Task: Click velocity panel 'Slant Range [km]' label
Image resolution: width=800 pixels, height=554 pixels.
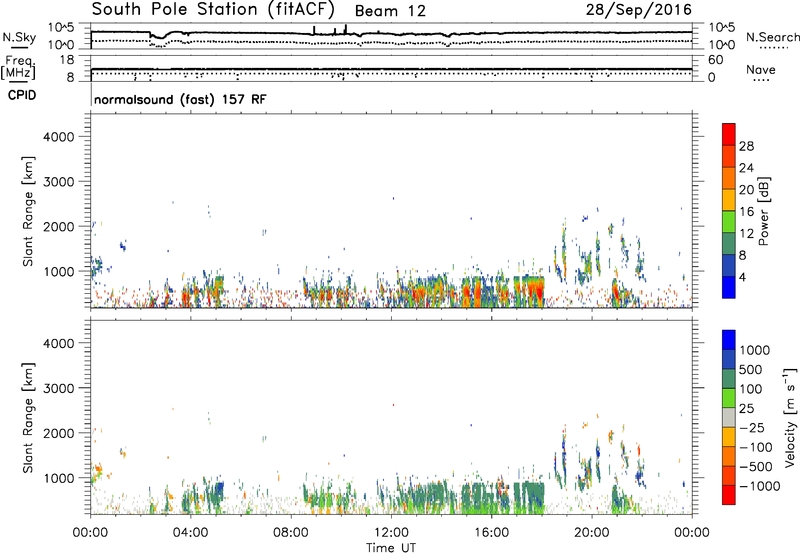Action: point(28,417)
